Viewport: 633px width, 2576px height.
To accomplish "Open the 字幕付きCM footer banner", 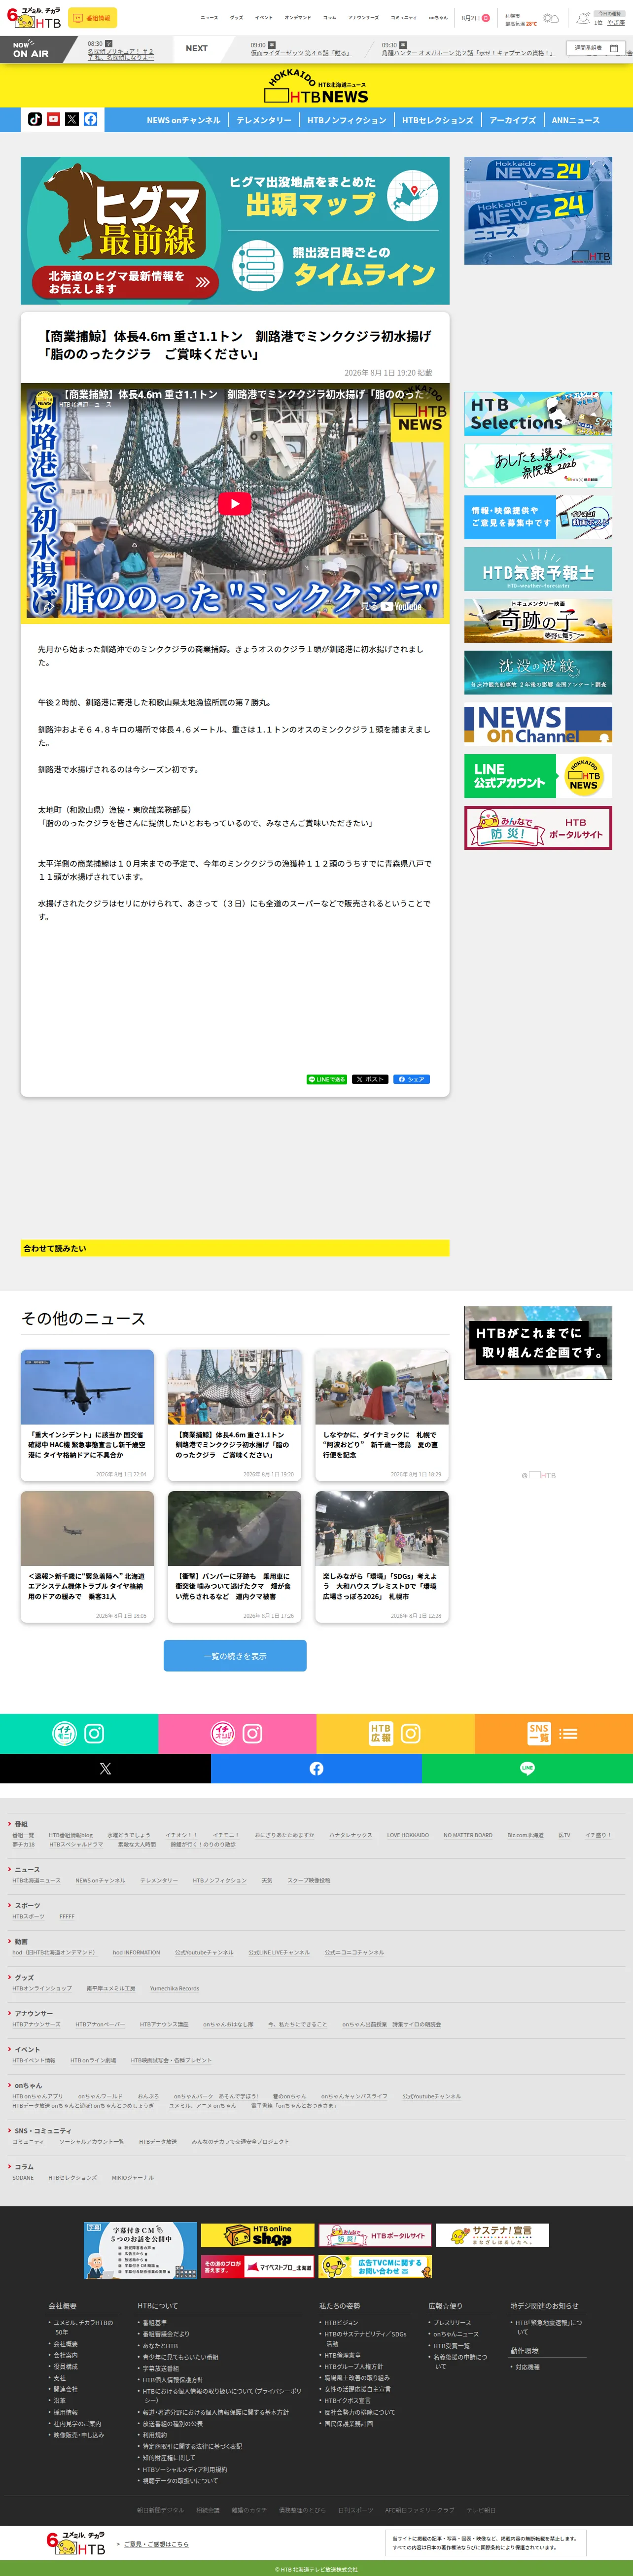I will 140,2250.
